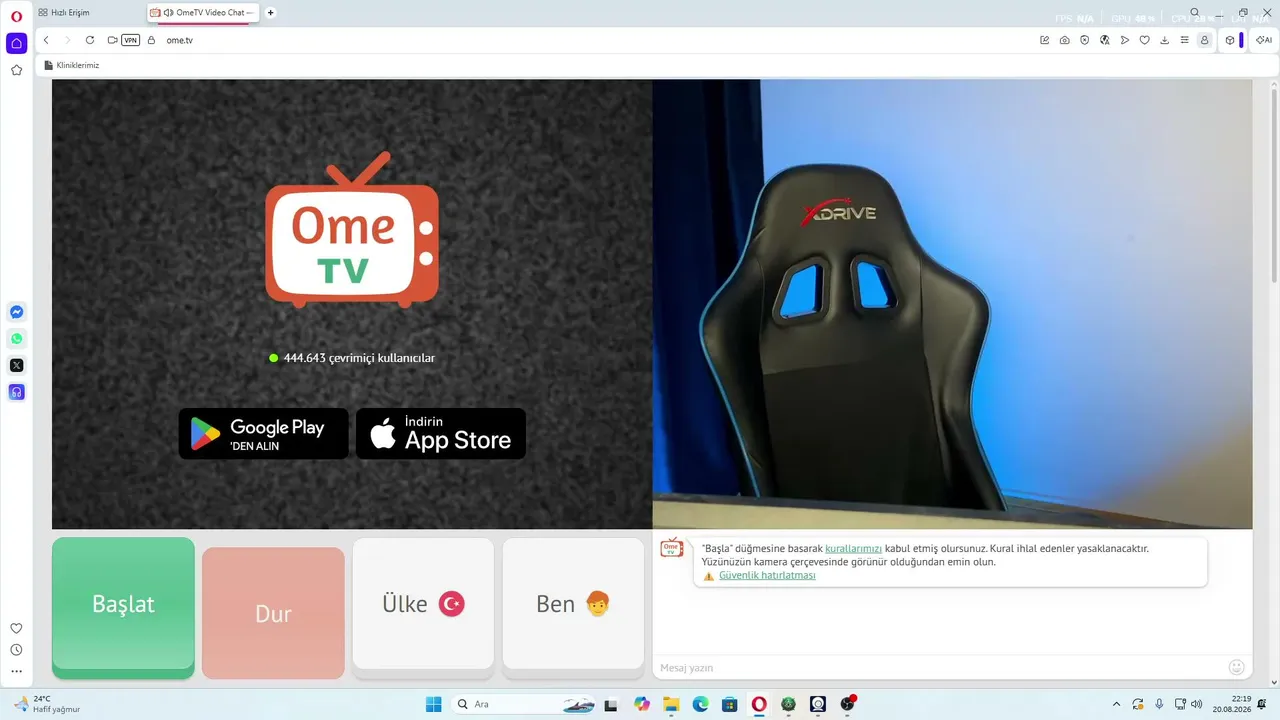Image resolution: width=1280 pixels, height=720 pixels.
Task: Open the emoji smiley picker
Action: (1236, 667)
